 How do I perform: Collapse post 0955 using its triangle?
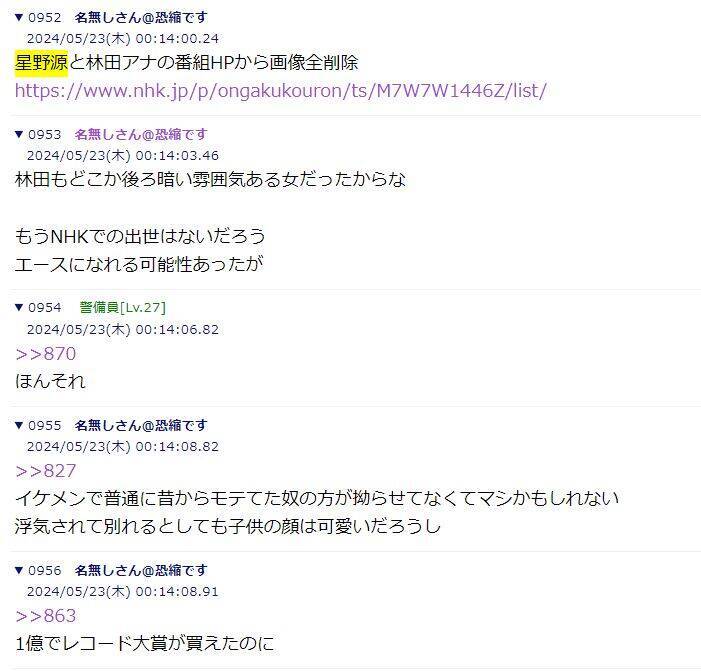coord(19,425)
